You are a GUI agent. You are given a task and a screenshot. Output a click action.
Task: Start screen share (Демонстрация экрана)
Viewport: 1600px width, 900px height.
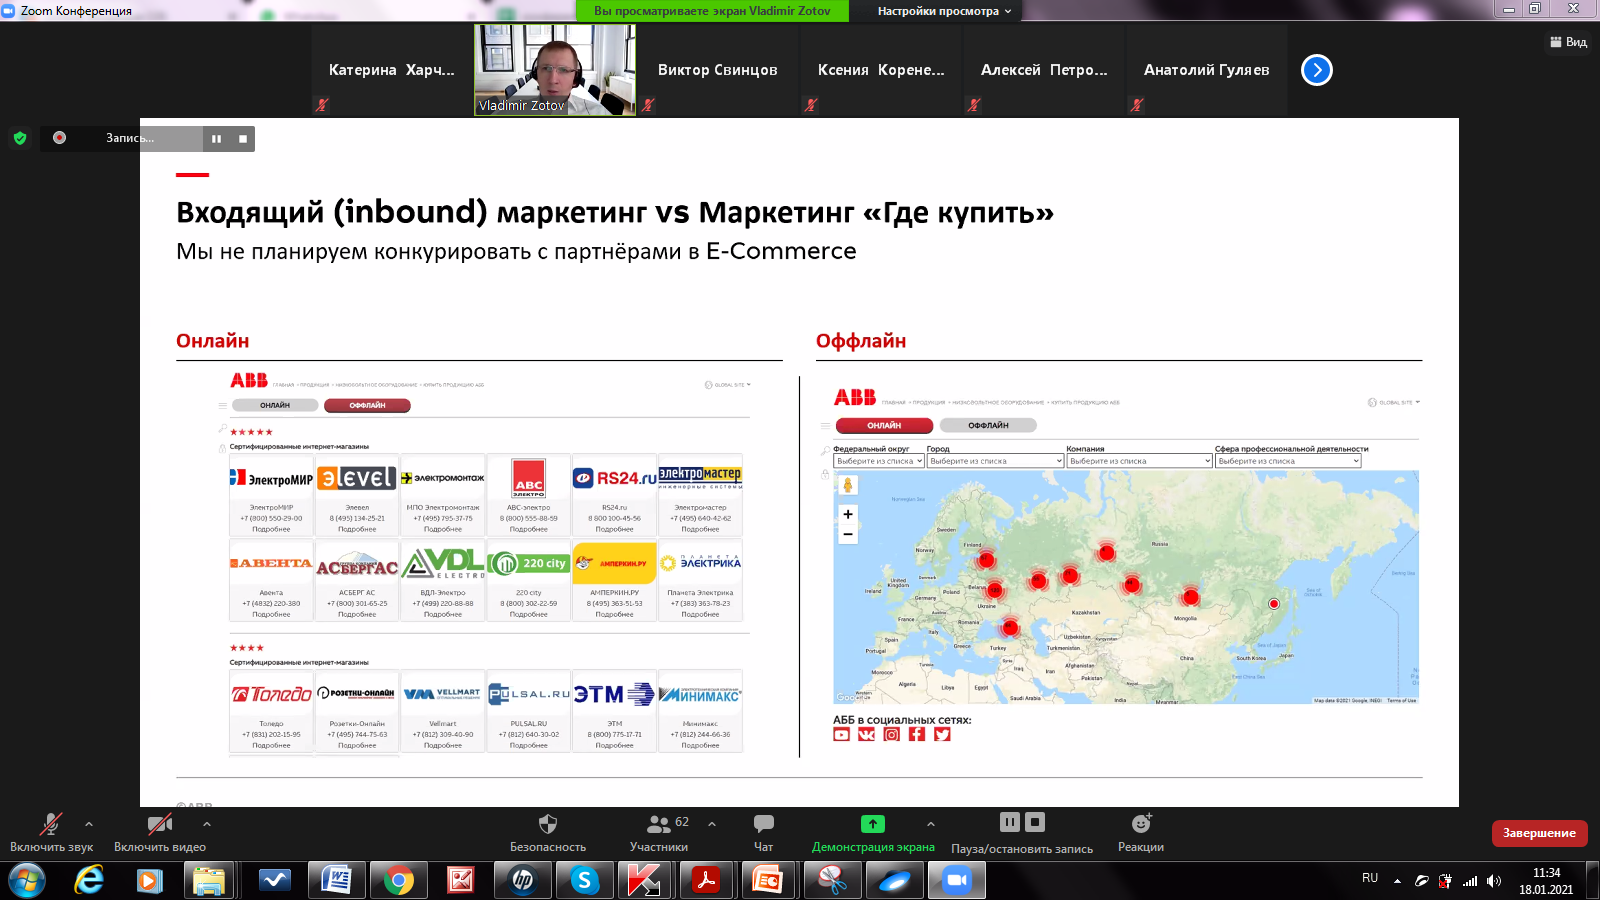tap(872, 825)
